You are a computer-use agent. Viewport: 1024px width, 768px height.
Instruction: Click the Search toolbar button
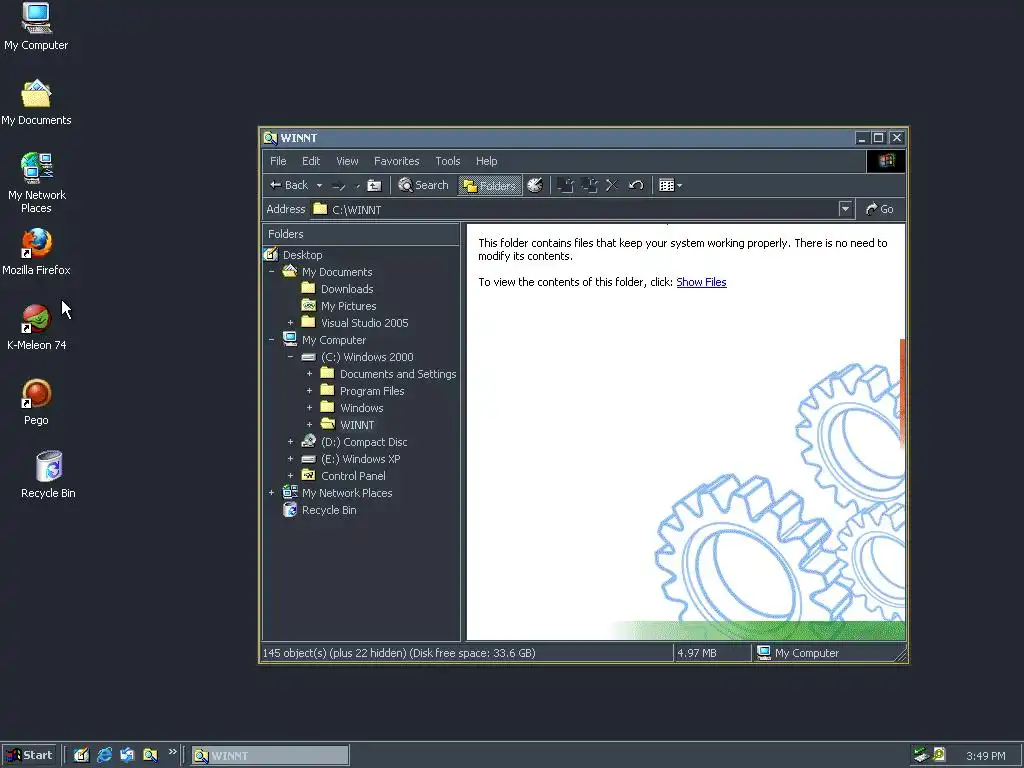tap(423, 185)
